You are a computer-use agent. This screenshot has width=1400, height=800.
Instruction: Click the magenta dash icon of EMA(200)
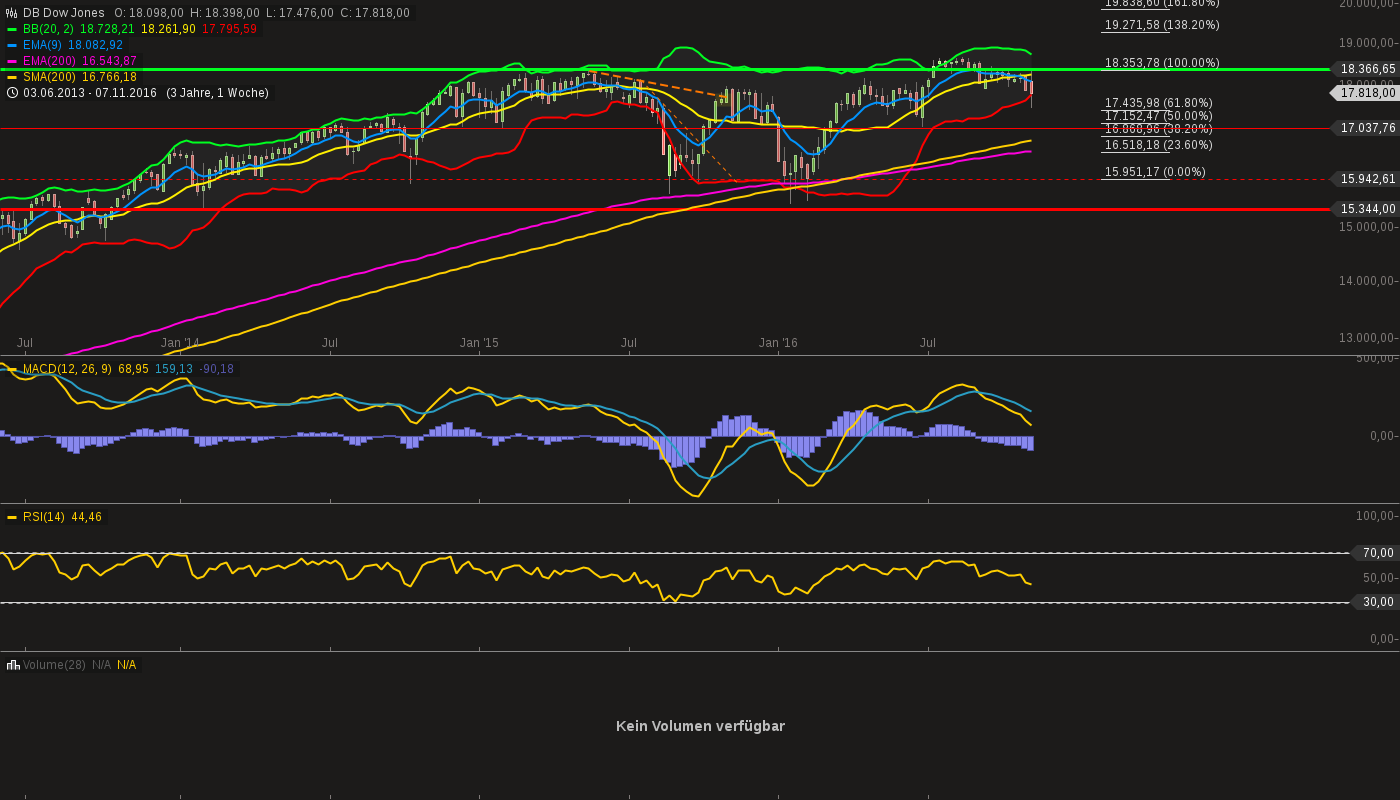click(11, 60)
